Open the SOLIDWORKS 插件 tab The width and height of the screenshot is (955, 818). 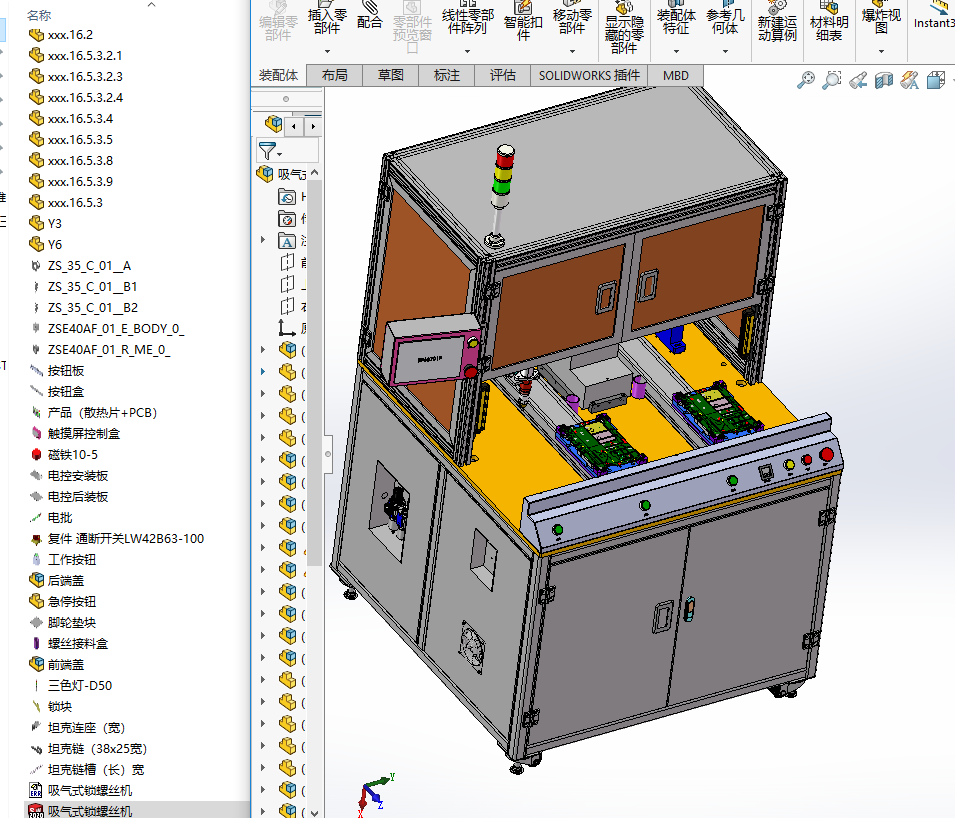pos(589,76)
